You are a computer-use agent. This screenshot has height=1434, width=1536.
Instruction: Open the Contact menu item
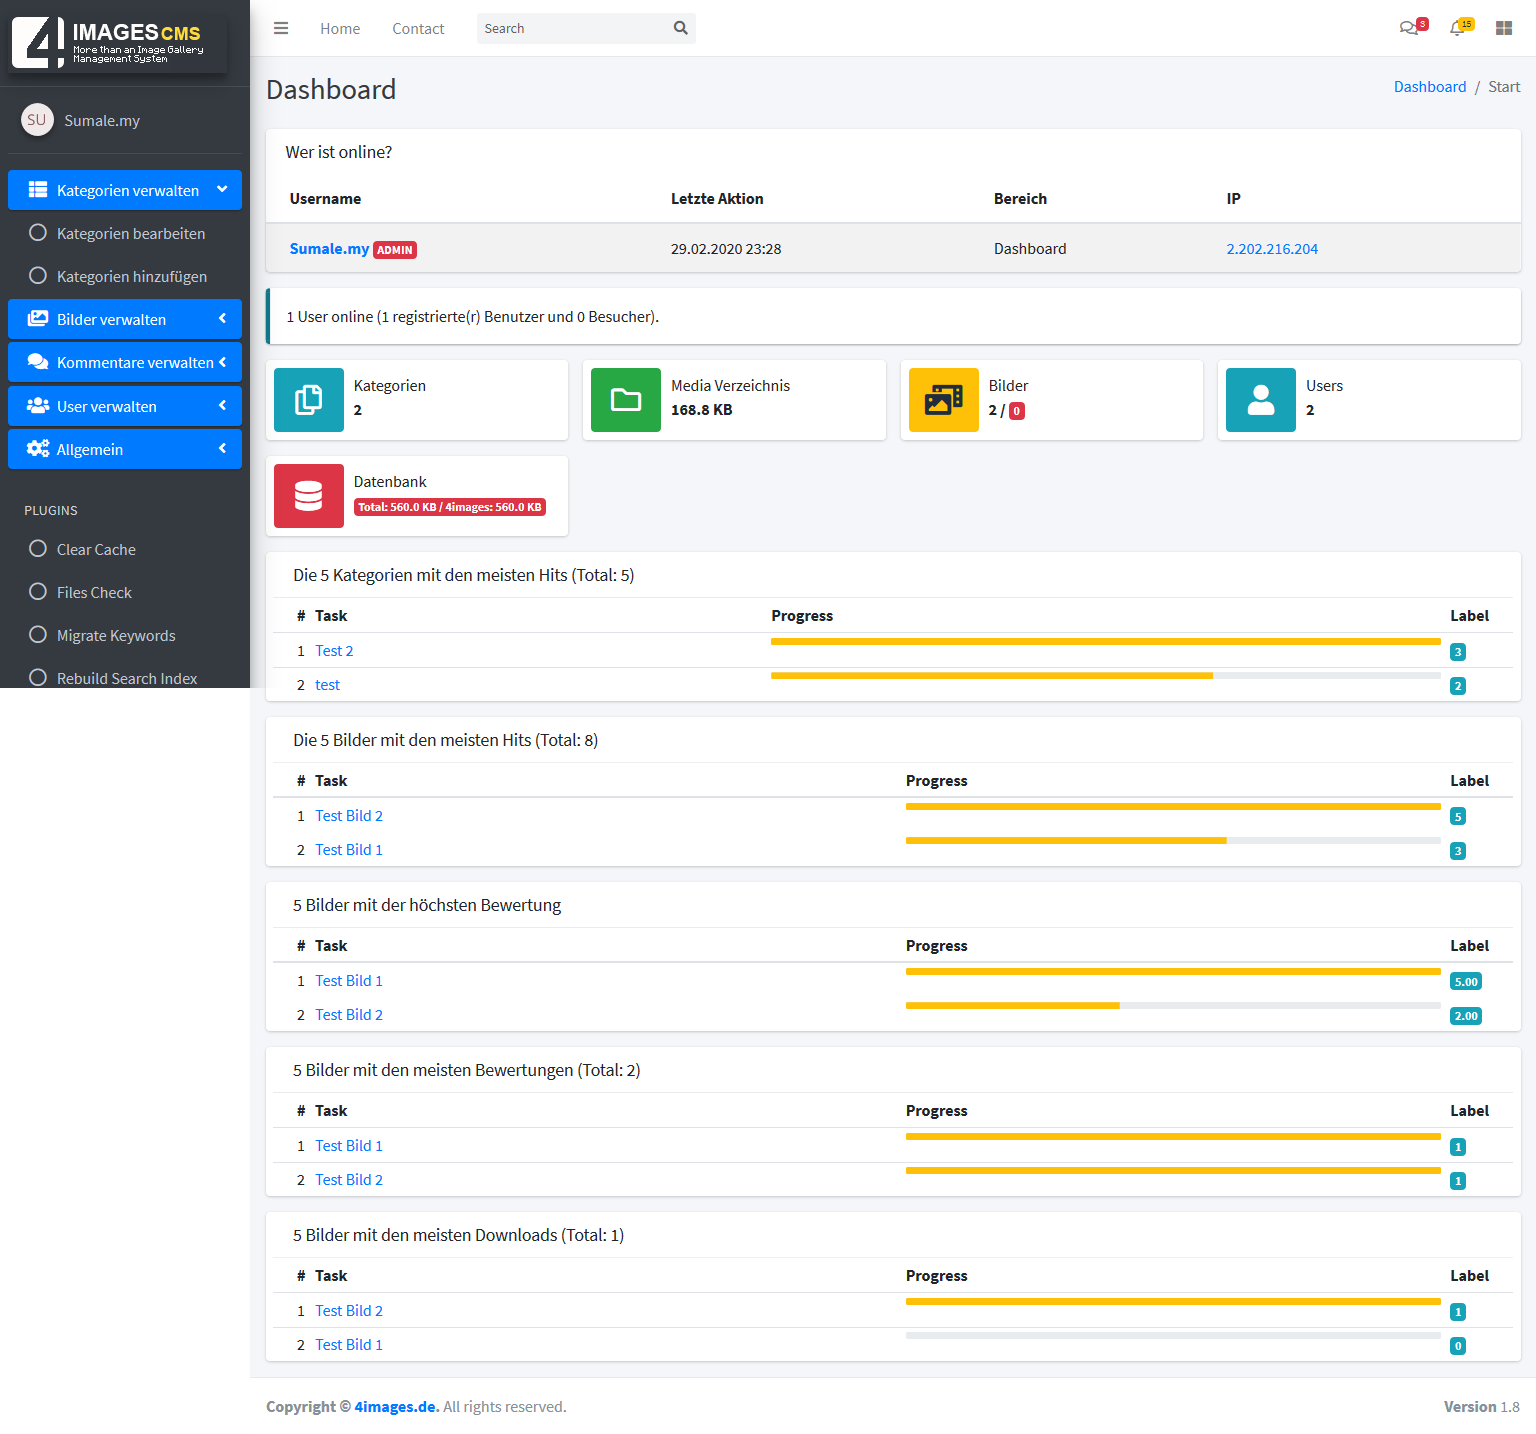tap(418, 29)
